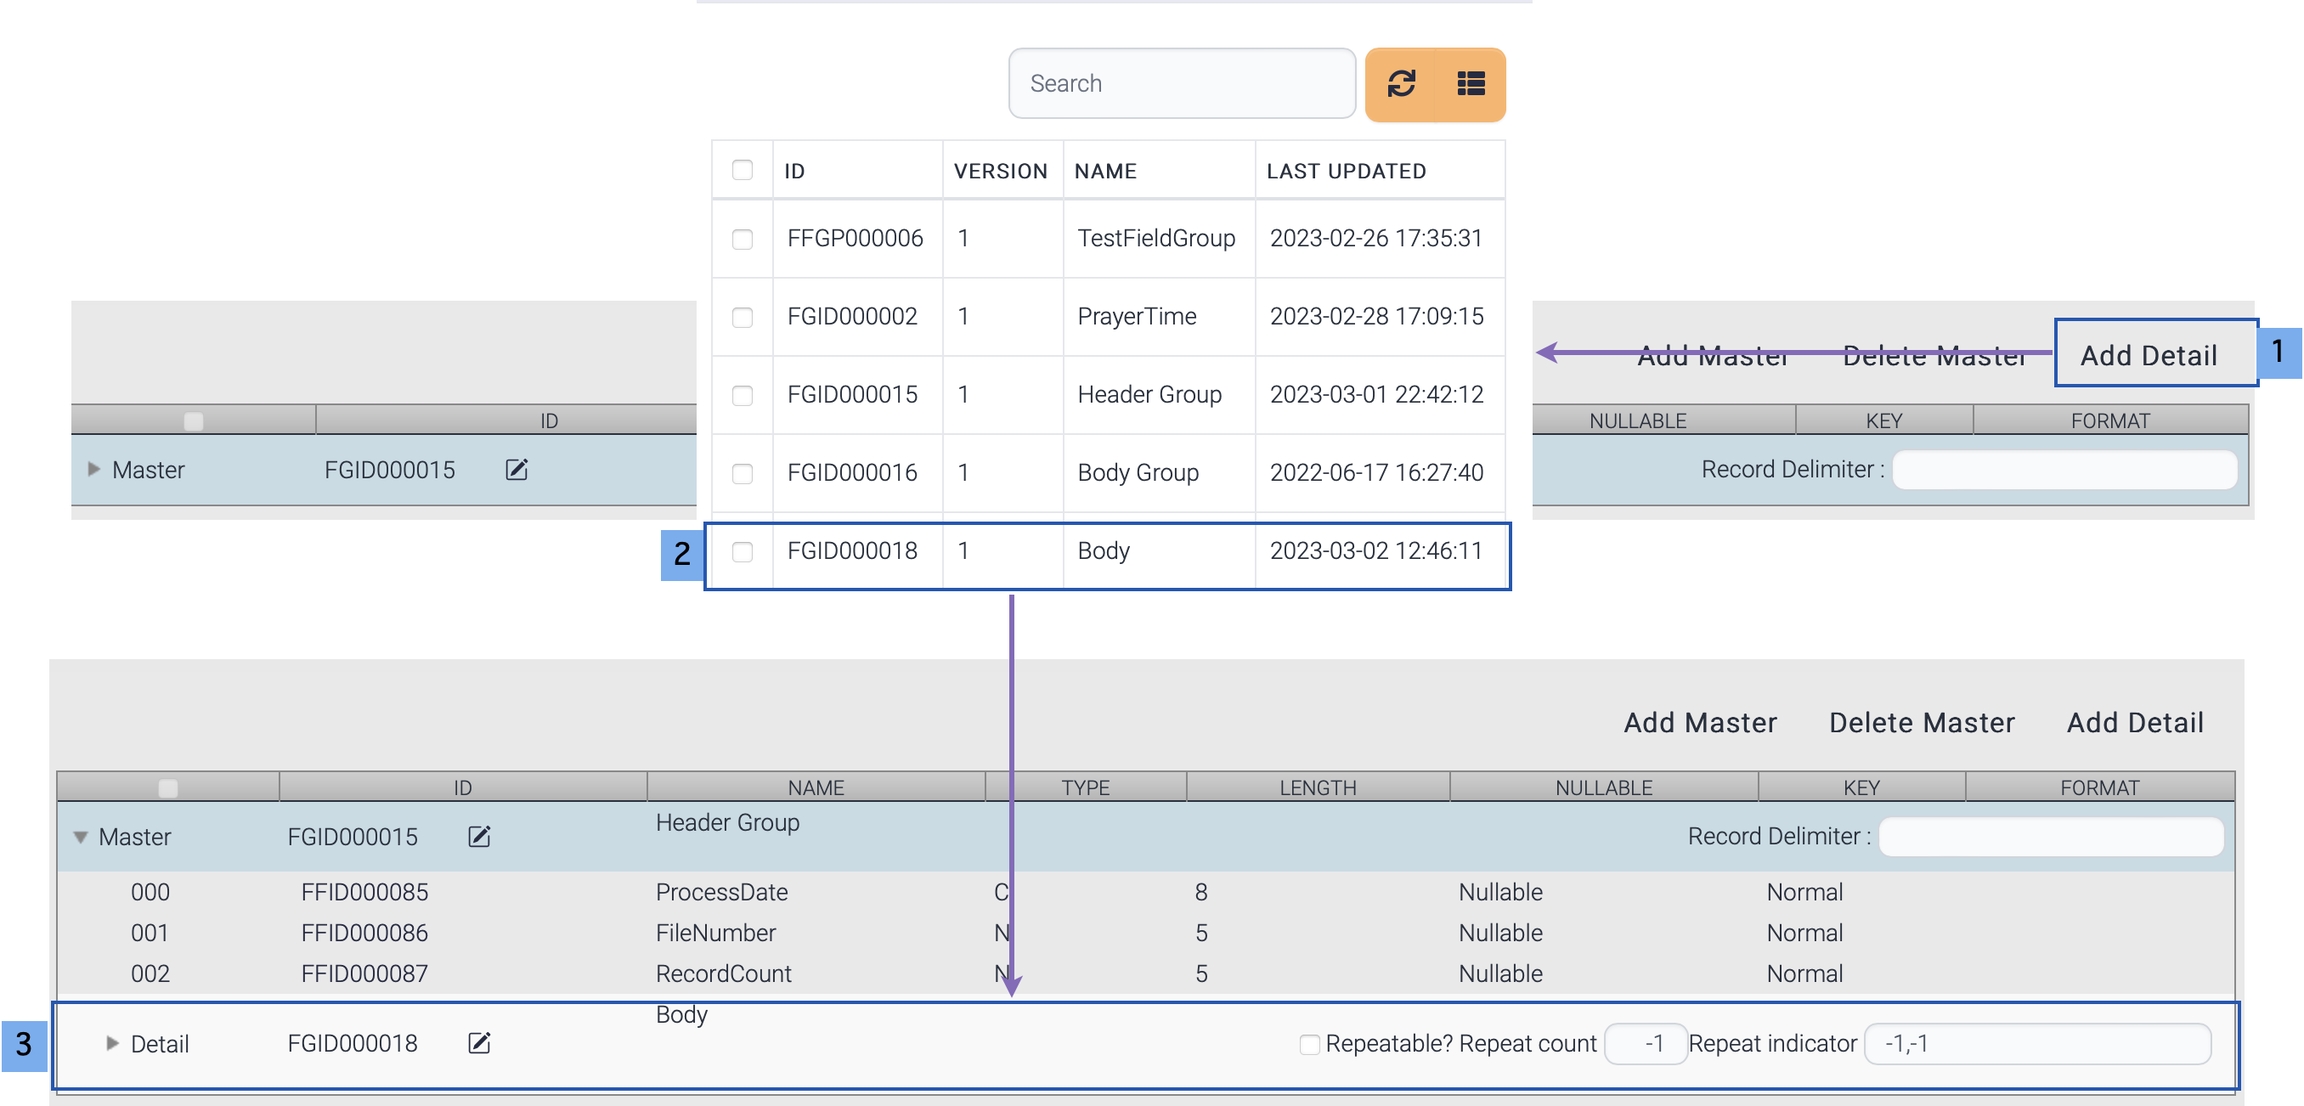Enable the Repeatable? checkbox on Detail row

[x=1308, y=1045]
